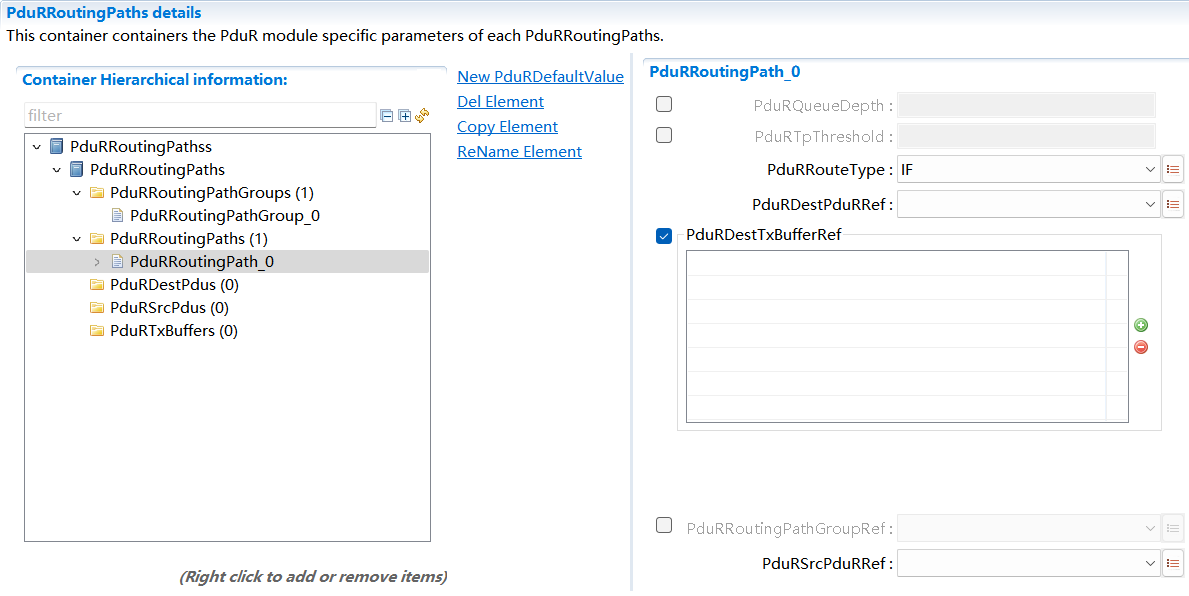Select PduRTxBuffers (0) tree item
Viewport: 1189px width, 596px height.
(174, 331)
